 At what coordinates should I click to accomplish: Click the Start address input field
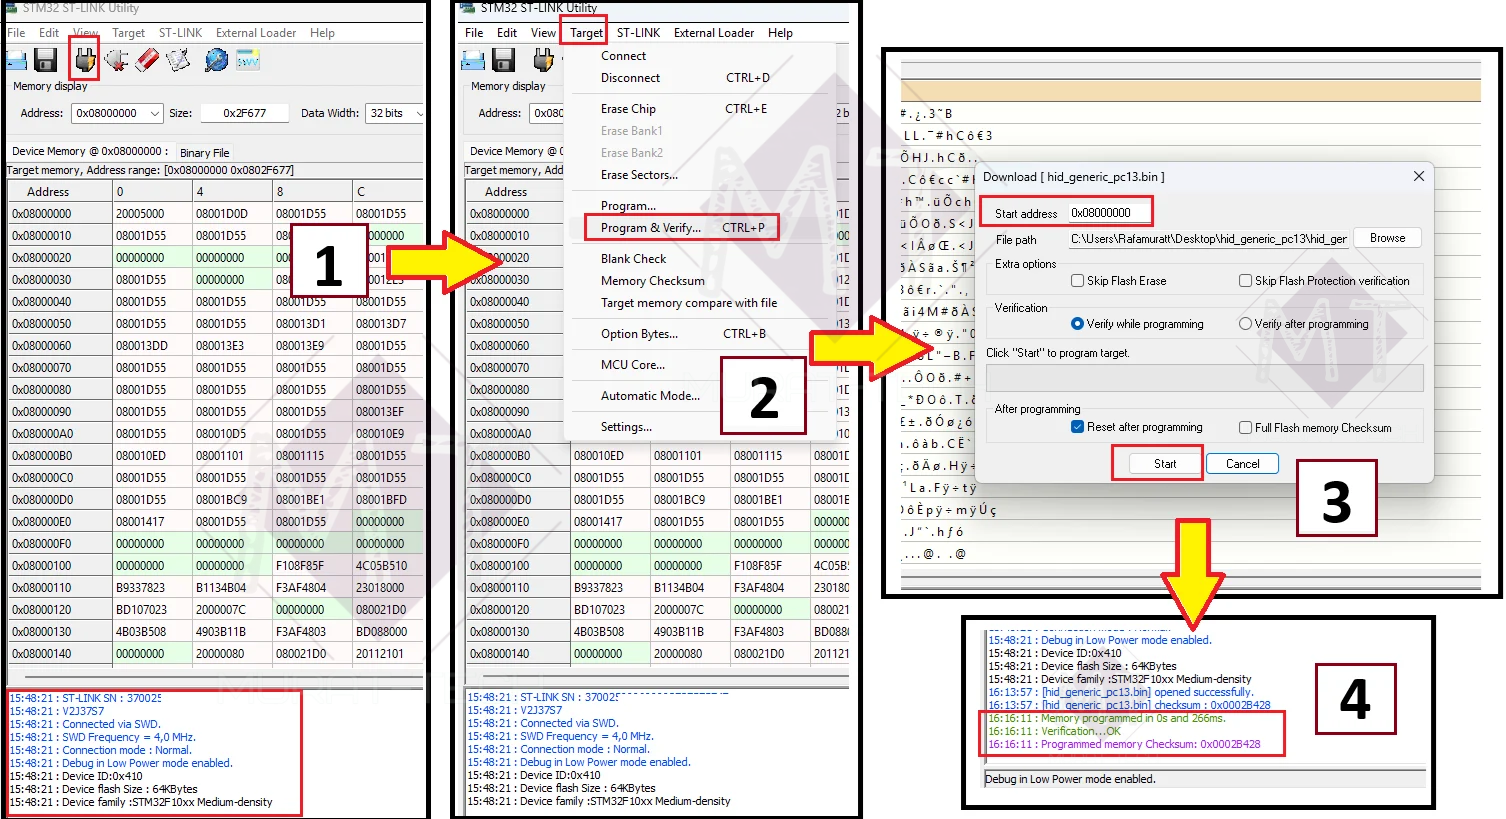(1109, 213)
